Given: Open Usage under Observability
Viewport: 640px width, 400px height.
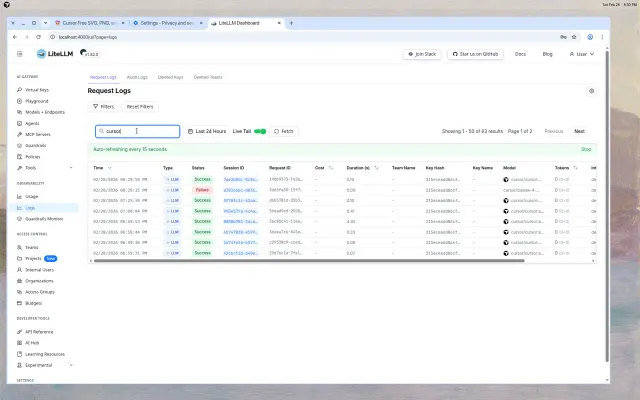Looking at the screenshot, I should pyautogui.click(x=31, y=196).
